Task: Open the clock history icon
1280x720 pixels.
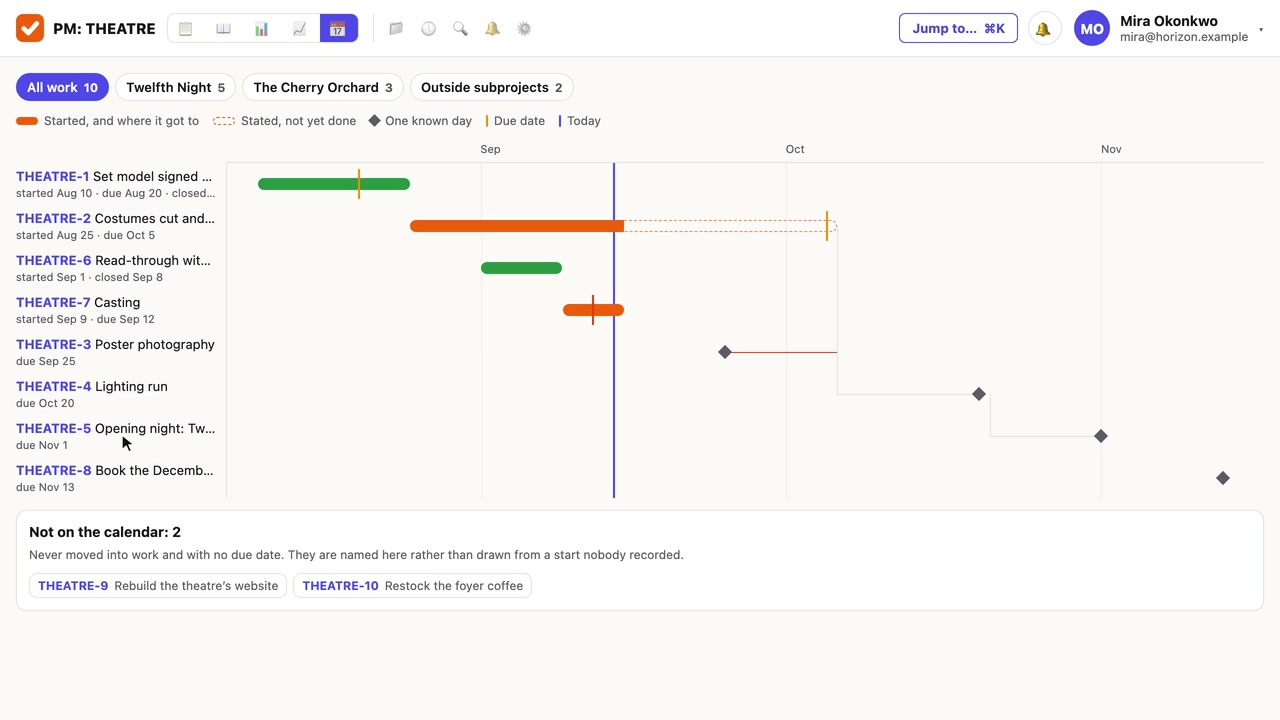Action: 428,29
